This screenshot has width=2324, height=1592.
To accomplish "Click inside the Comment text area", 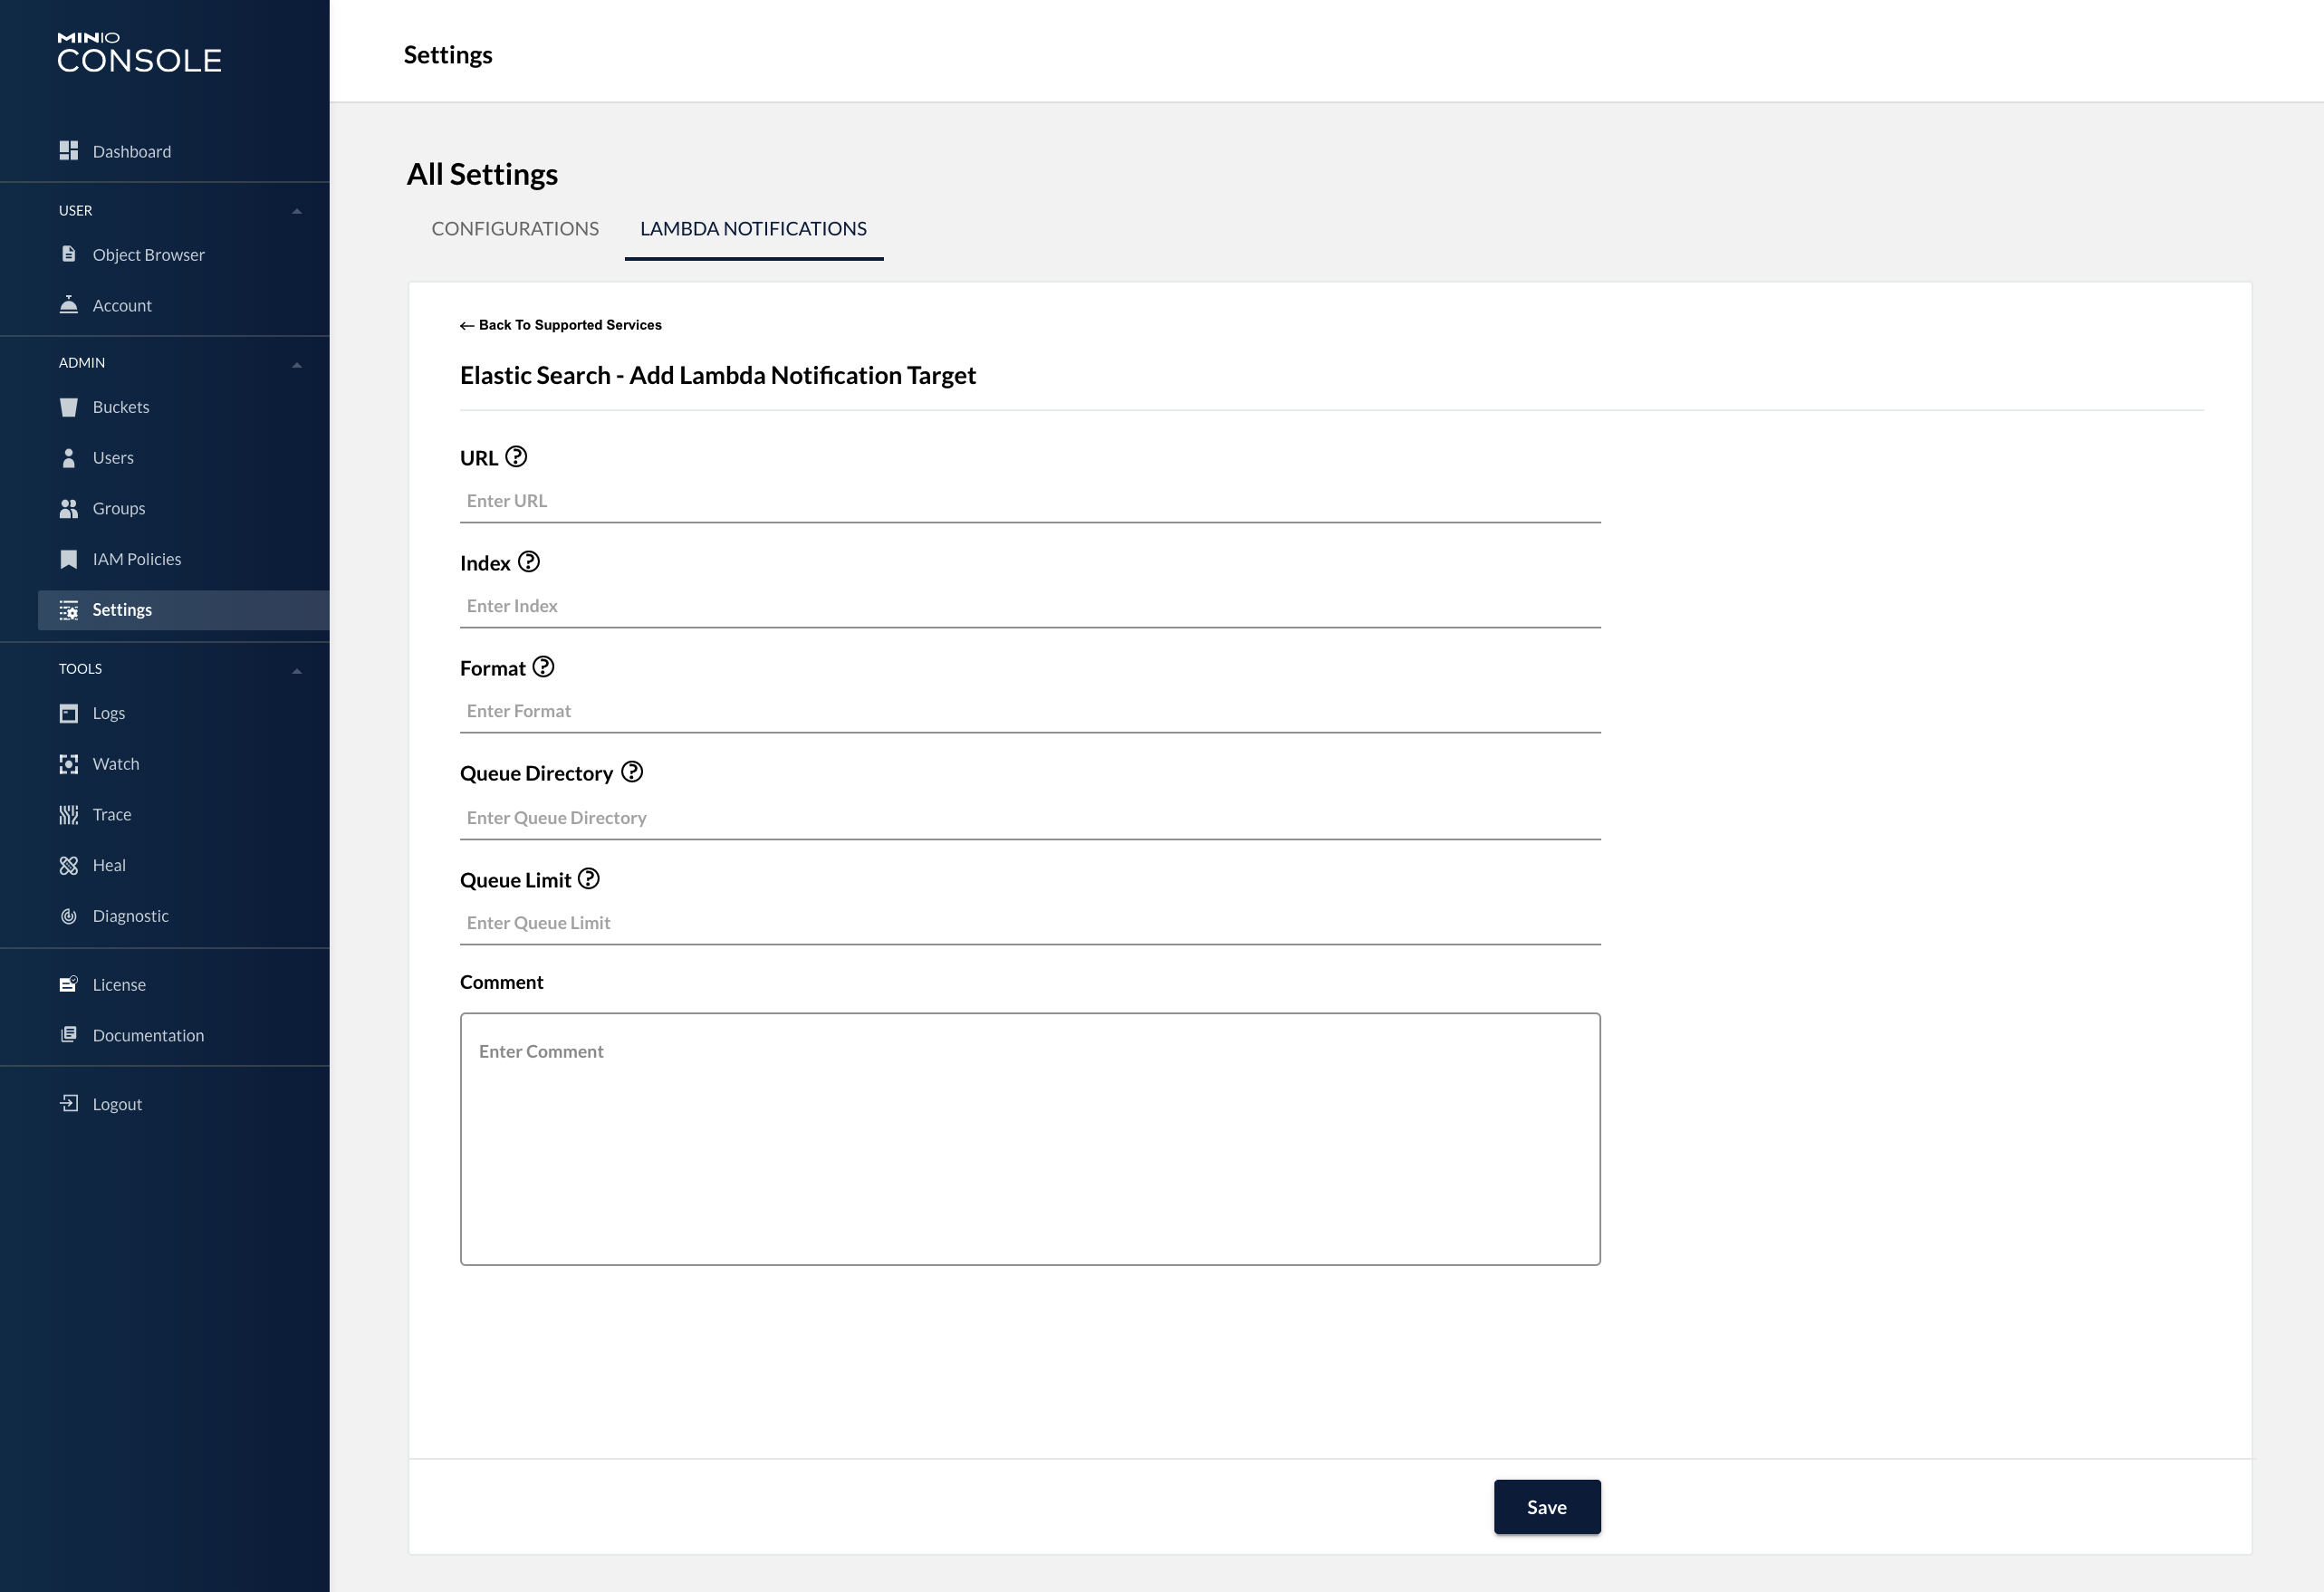I will coord(1030,1139).
